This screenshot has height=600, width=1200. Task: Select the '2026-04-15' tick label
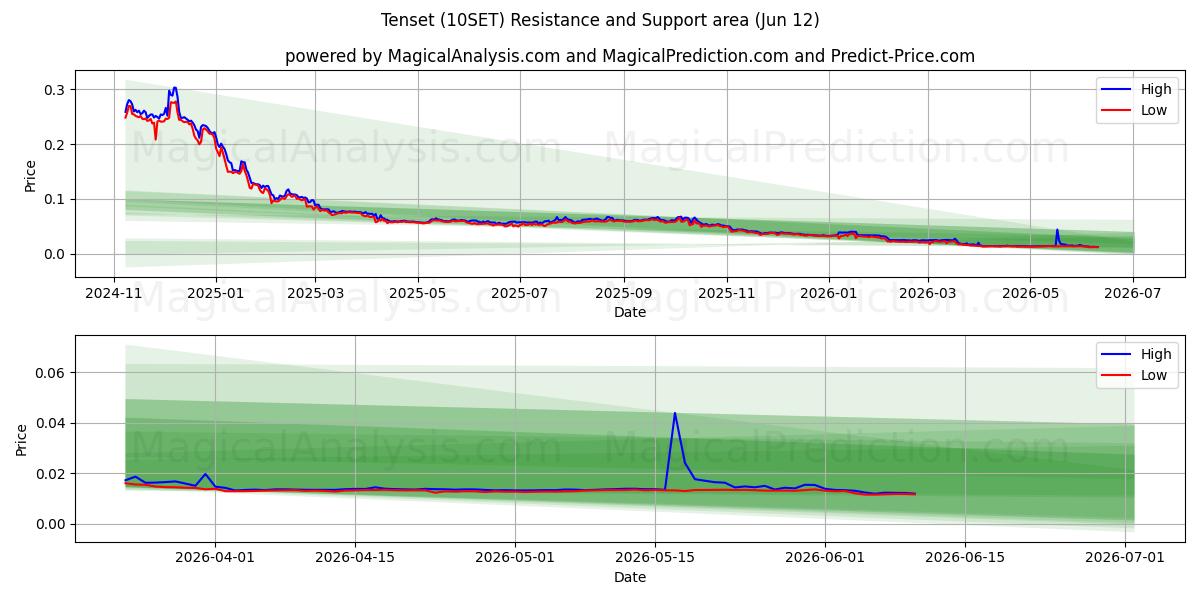pos(355,558)
